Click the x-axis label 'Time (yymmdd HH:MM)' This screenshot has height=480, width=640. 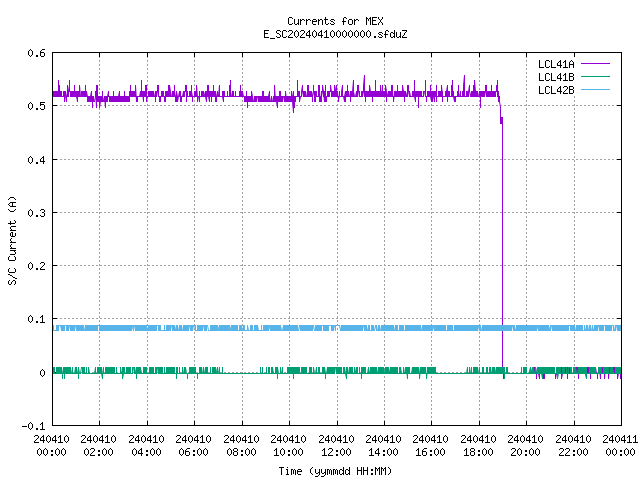[335, 471]
